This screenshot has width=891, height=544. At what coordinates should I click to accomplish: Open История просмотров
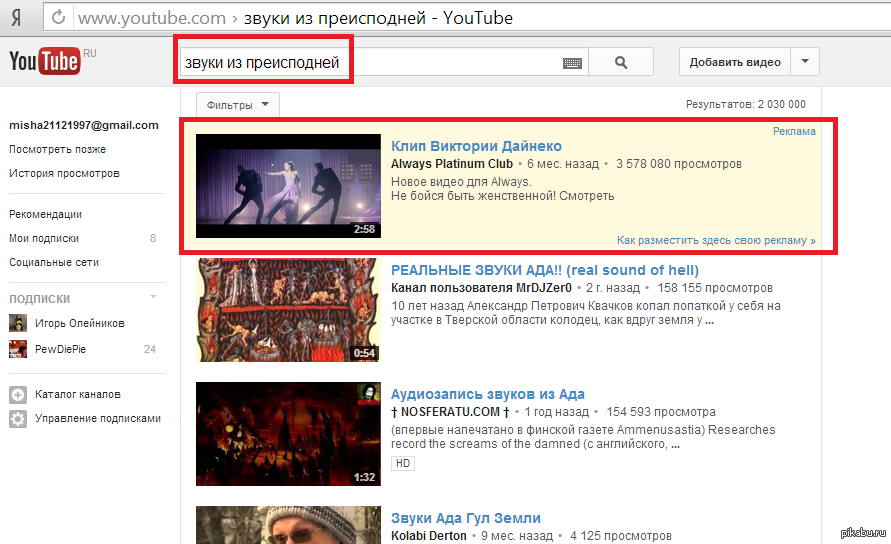[x=64, y=173]
